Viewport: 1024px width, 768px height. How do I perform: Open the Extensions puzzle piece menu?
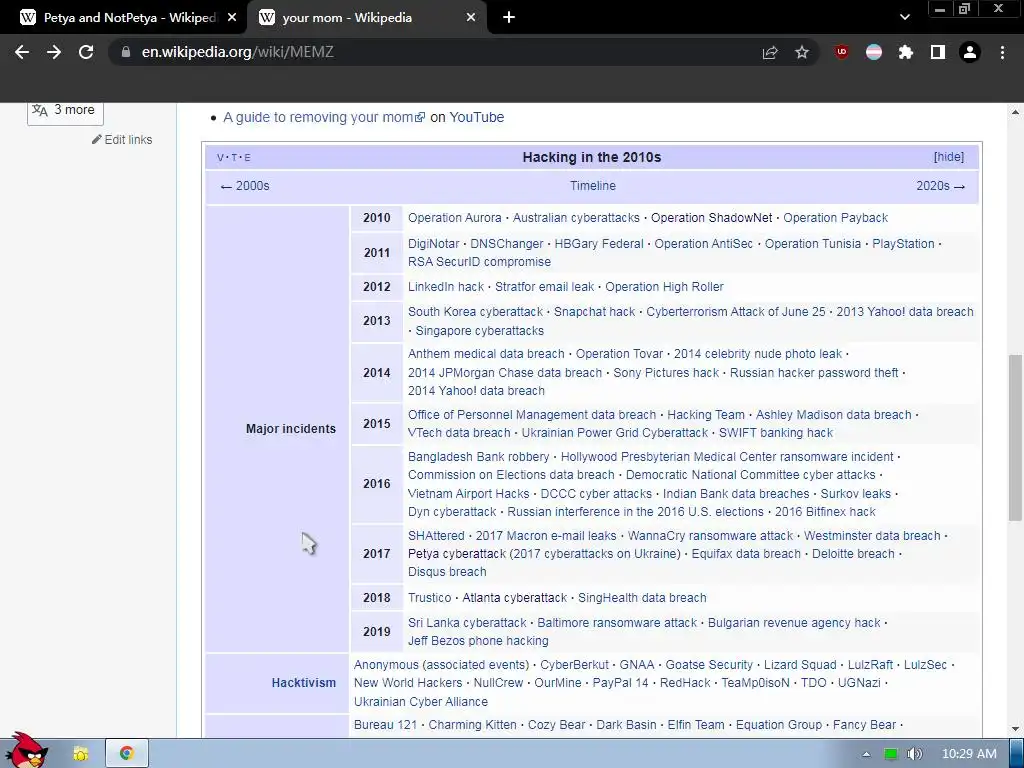[x=906, y=52]
